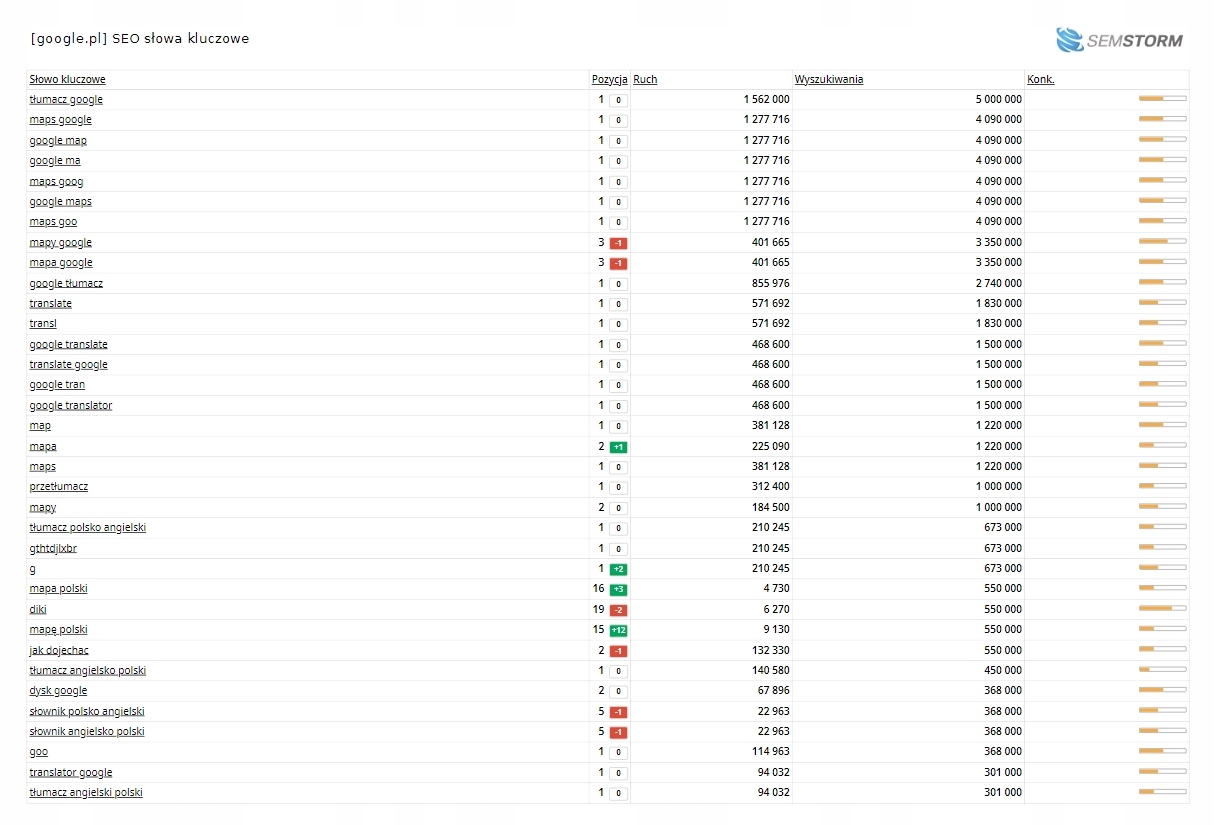Open keyword link gthtdjlxbr
Viewport: 1215px width, 825px height.
53,549
